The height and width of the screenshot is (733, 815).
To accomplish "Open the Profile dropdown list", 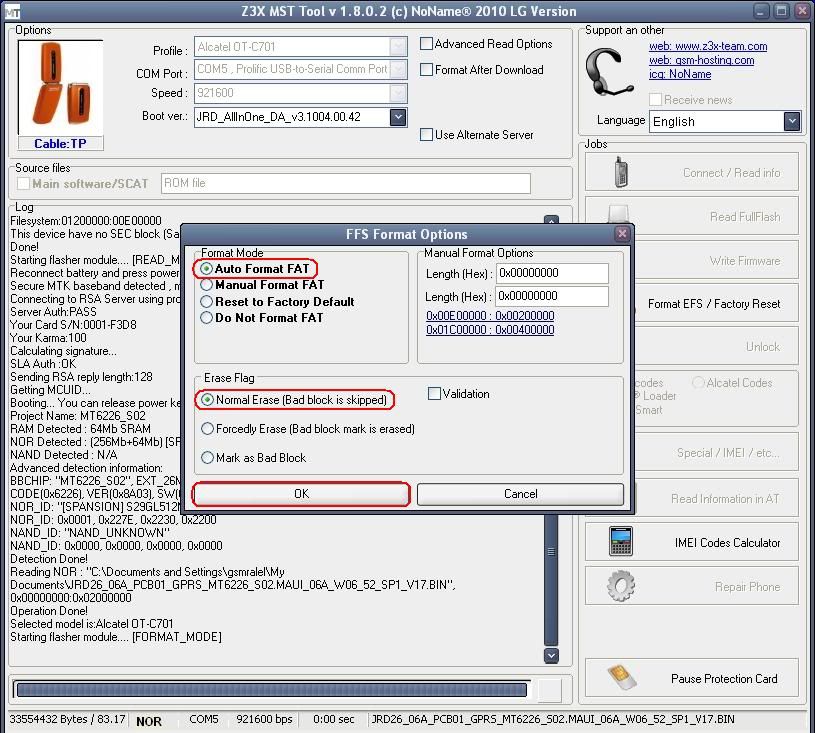I will (x=398, y=47).
